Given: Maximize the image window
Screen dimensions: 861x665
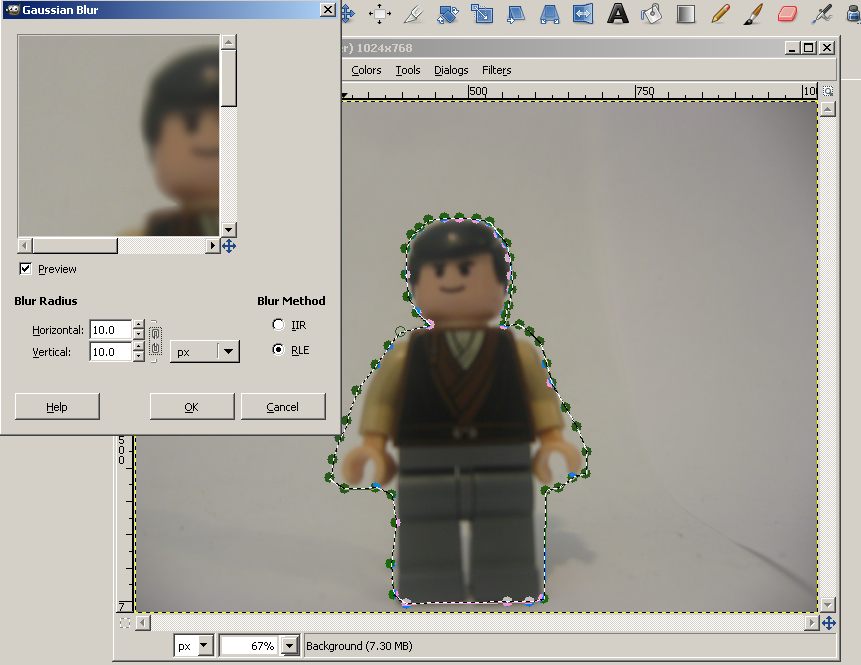Looking at the screenshot, I should point(809,48).
